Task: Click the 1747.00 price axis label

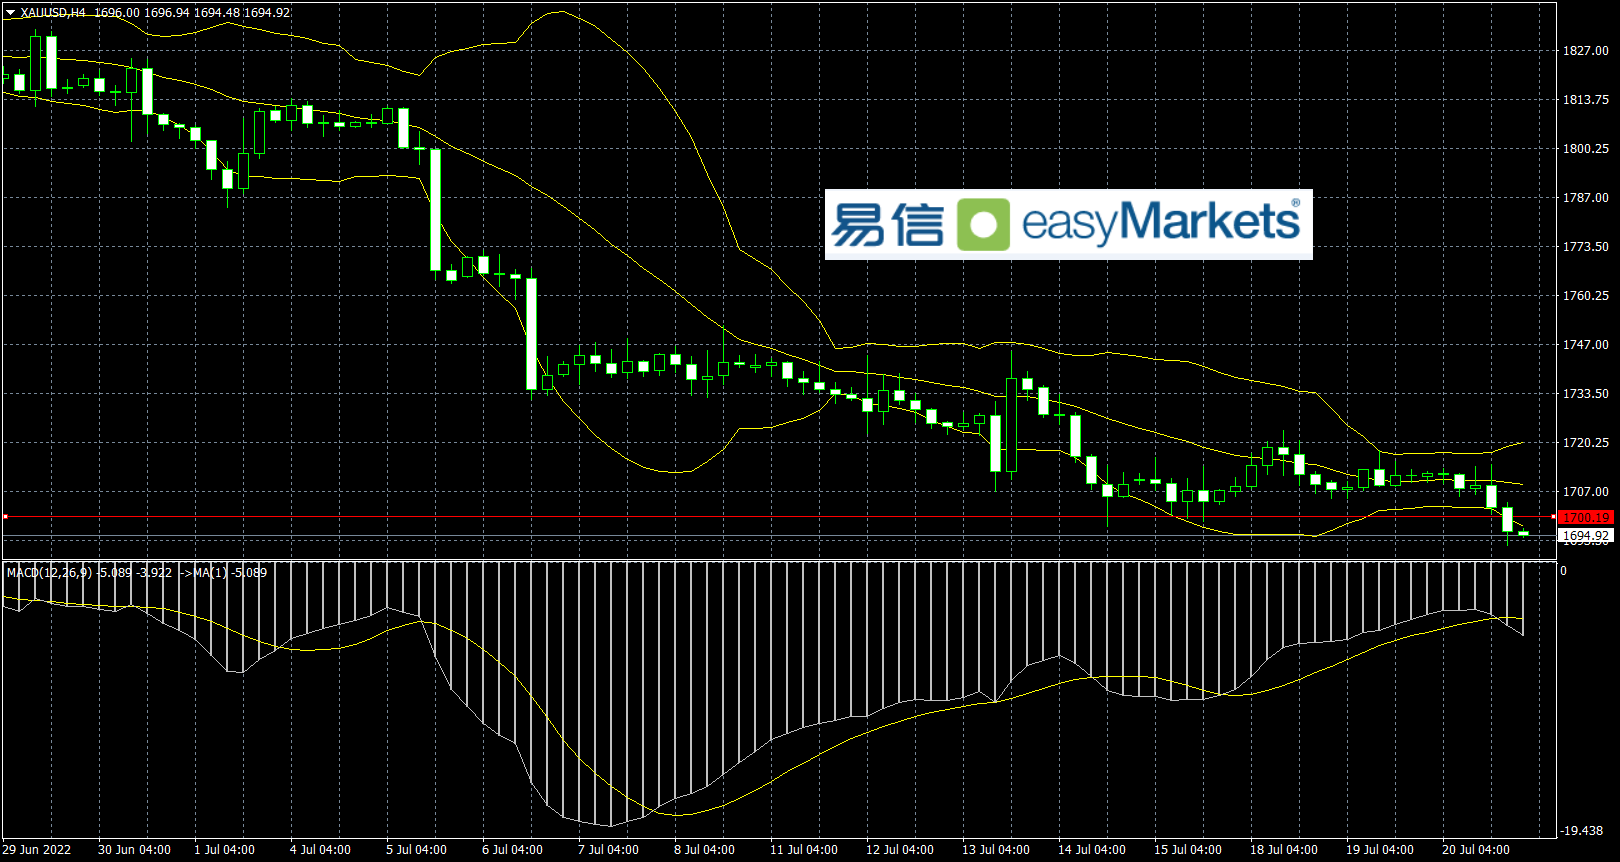Action: [1586, 345]
